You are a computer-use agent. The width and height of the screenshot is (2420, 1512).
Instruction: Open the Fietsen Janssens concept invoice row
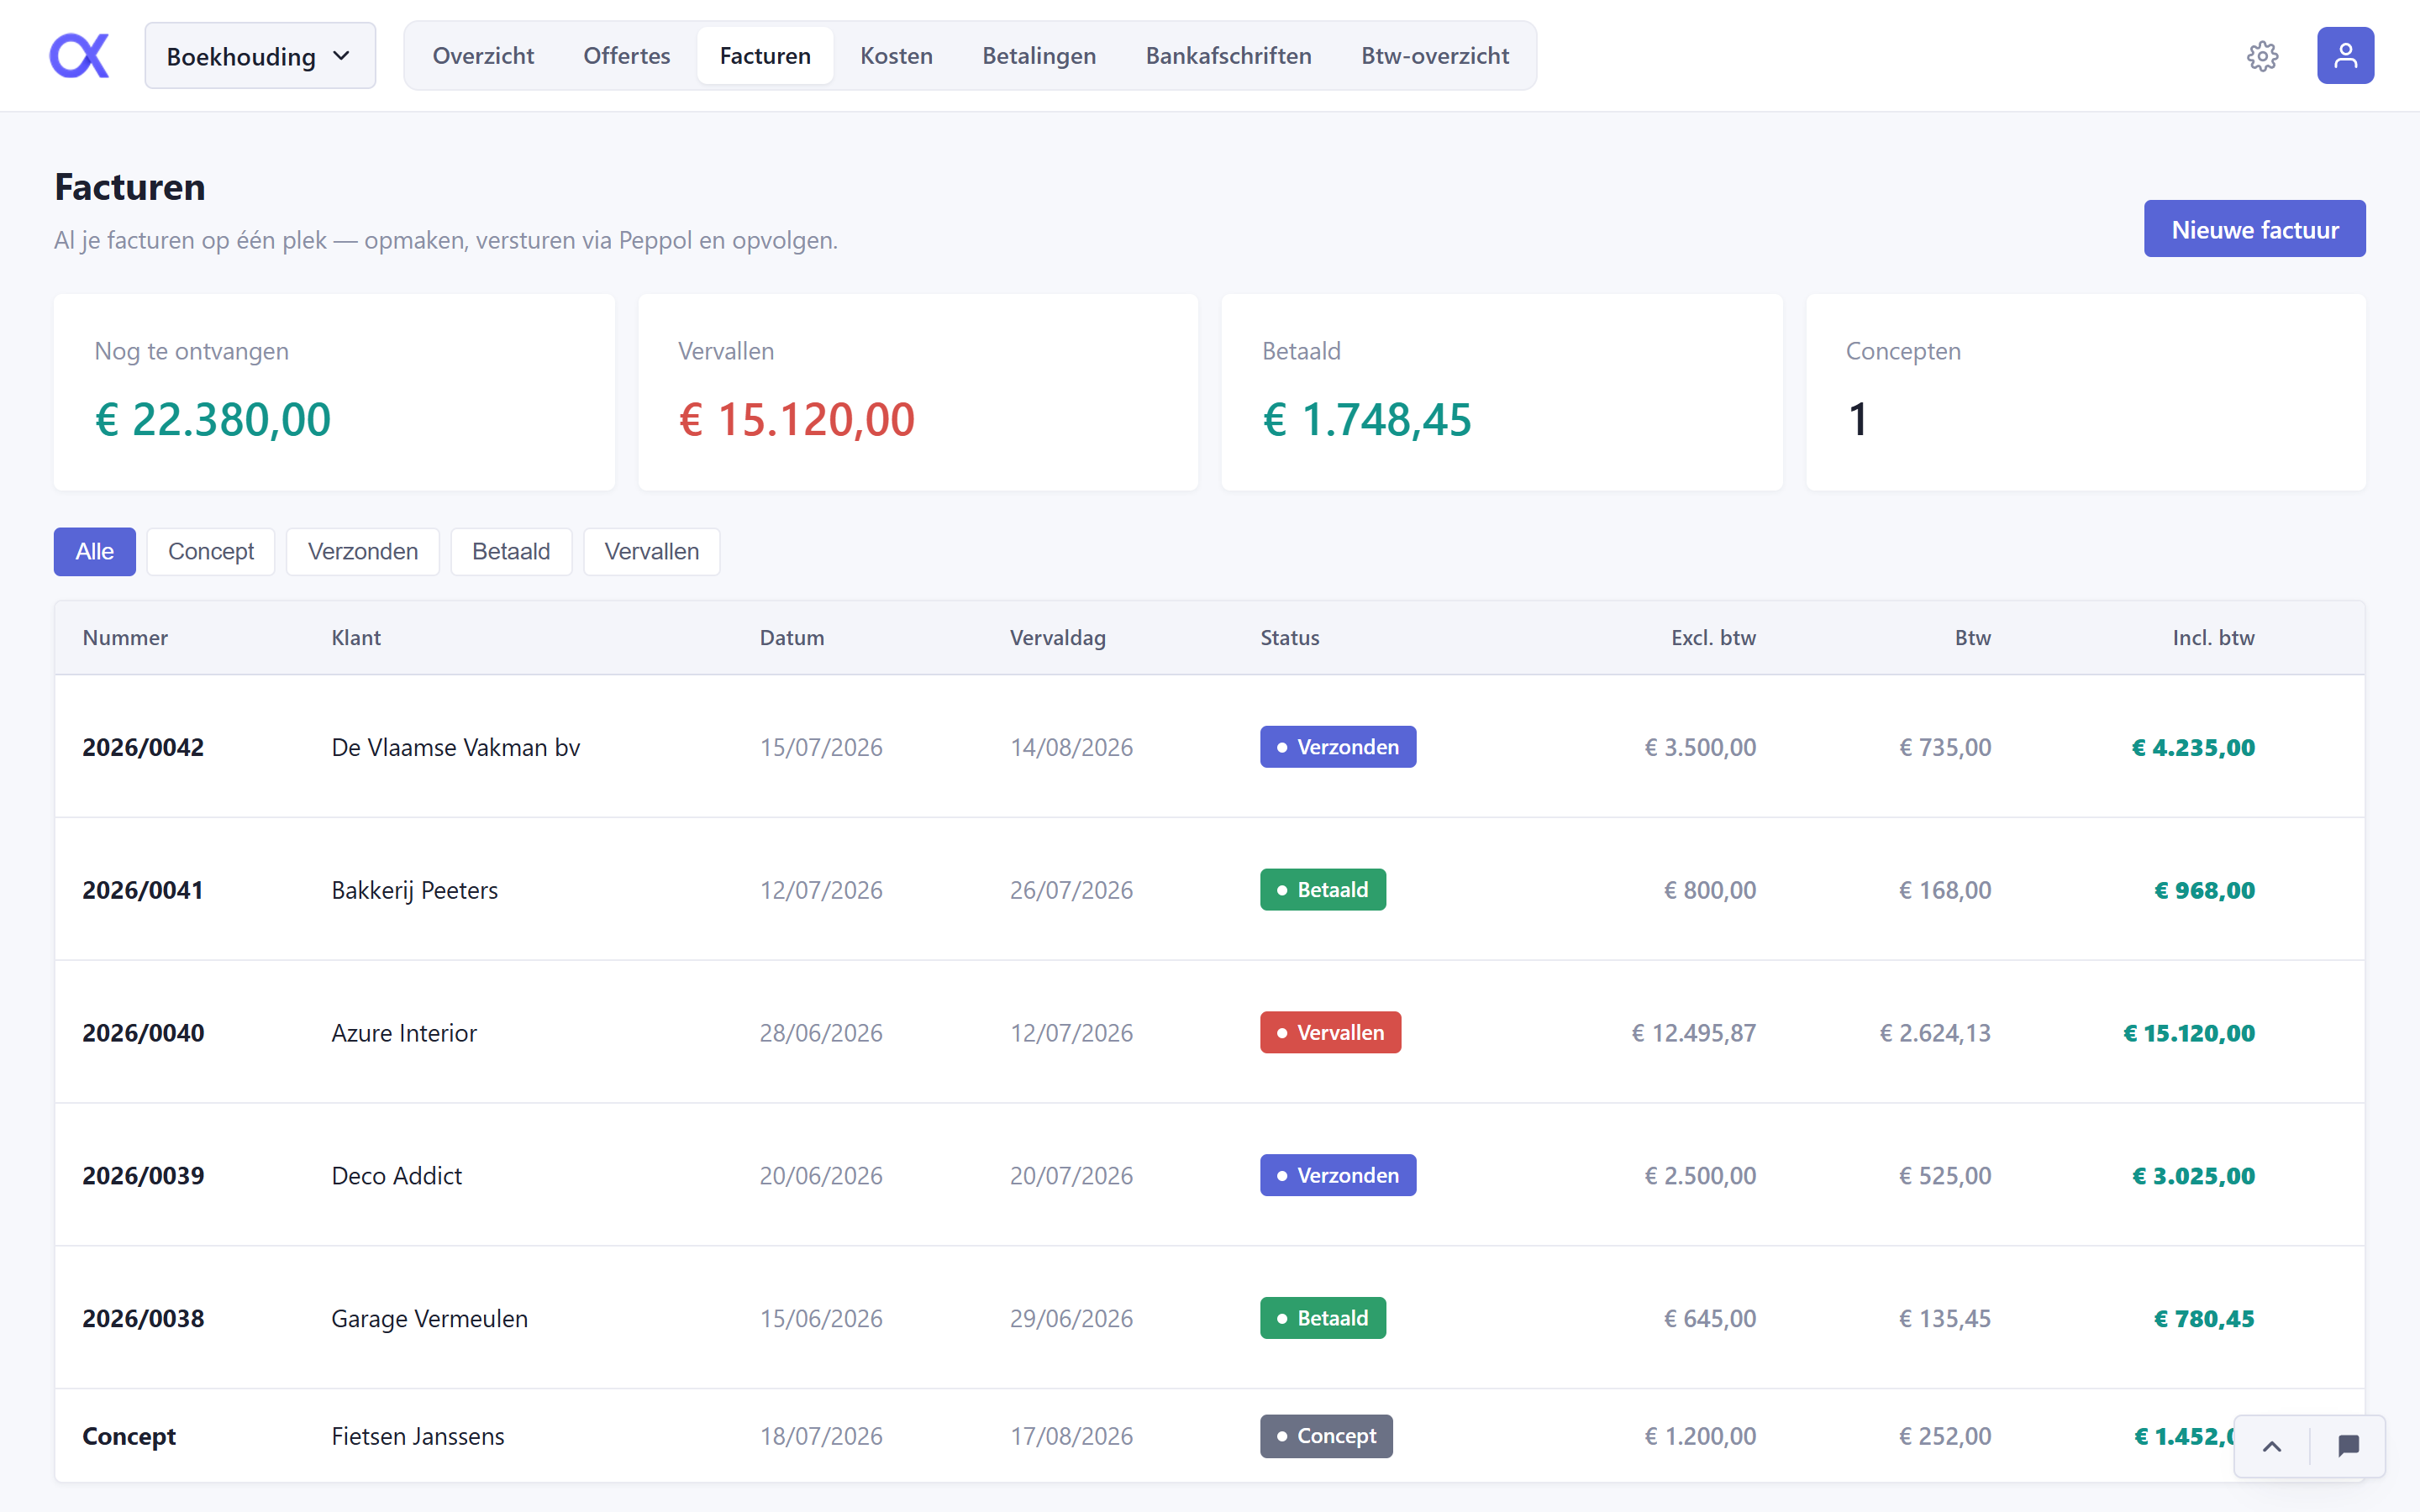(x=1209, y=1436)
